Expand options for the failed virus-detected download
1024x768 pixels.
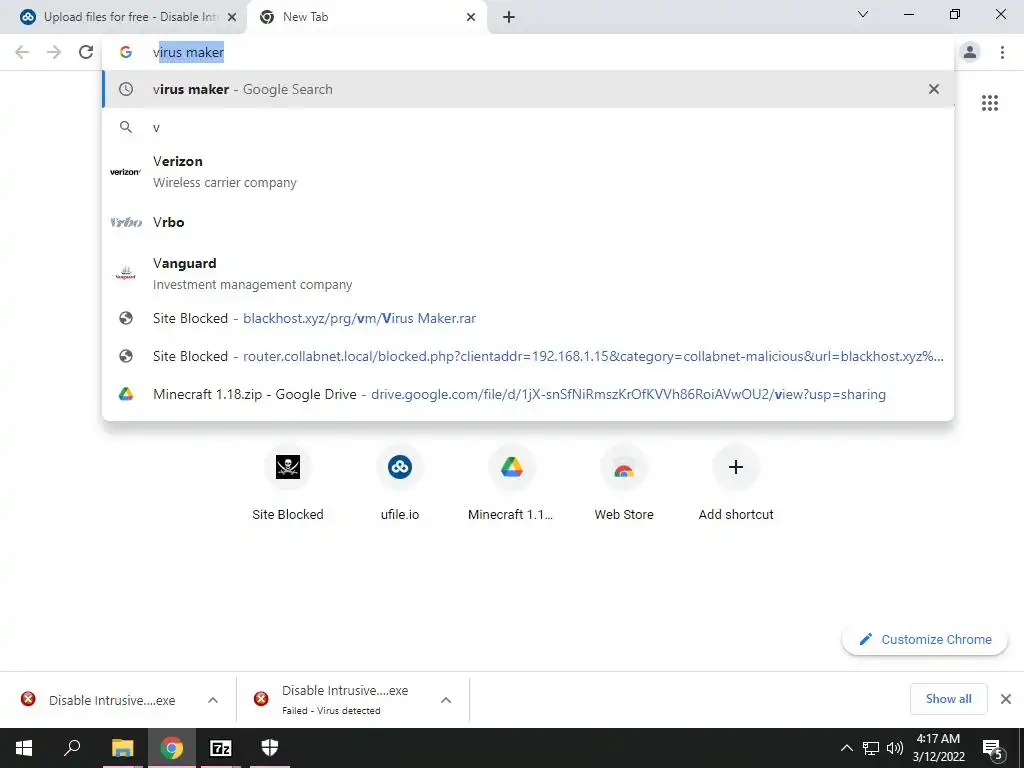(446, 700)
